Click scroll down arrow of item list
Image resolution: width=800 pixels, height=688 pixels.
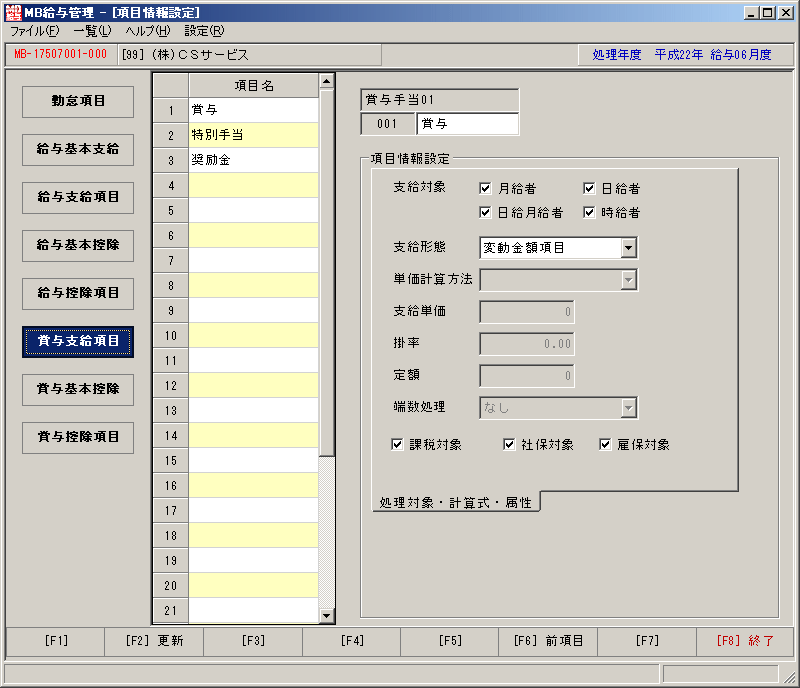327,616
